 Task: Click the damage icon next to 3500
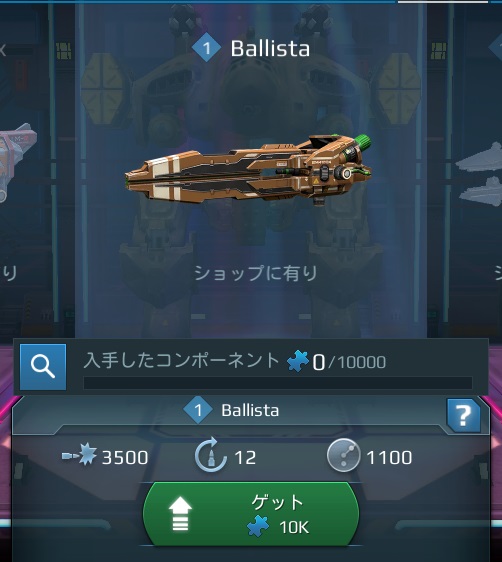coord(79,454)
